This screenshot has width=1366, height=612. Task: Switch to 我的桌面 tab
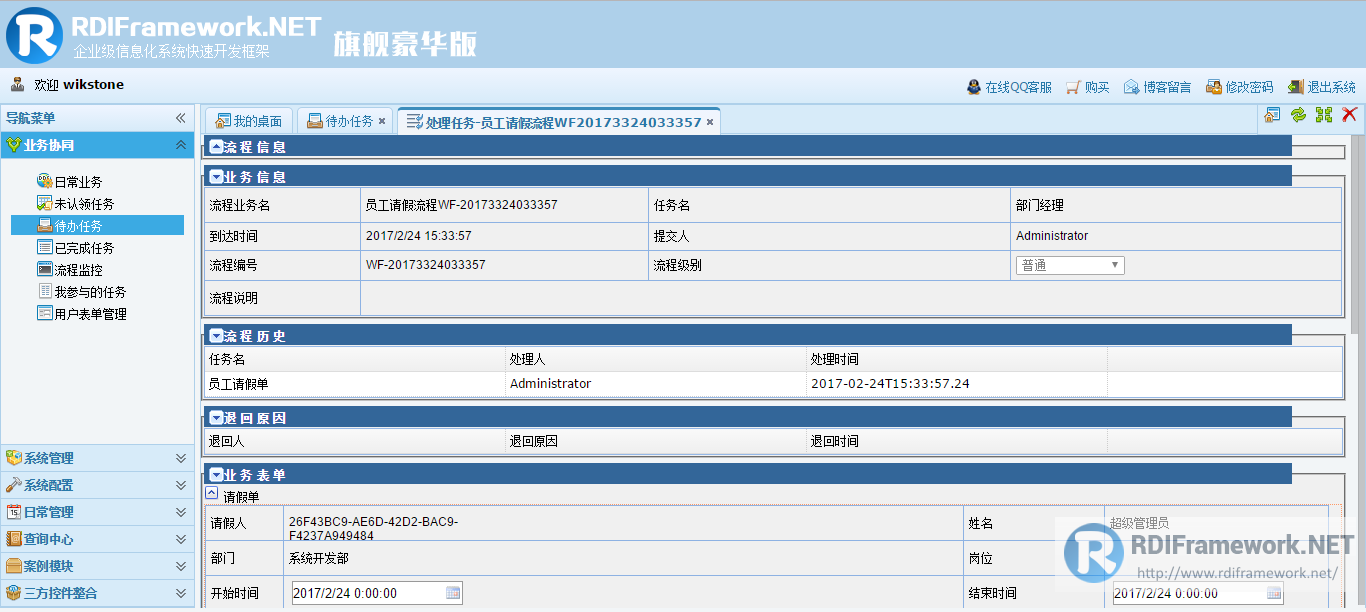click(250, 121)
